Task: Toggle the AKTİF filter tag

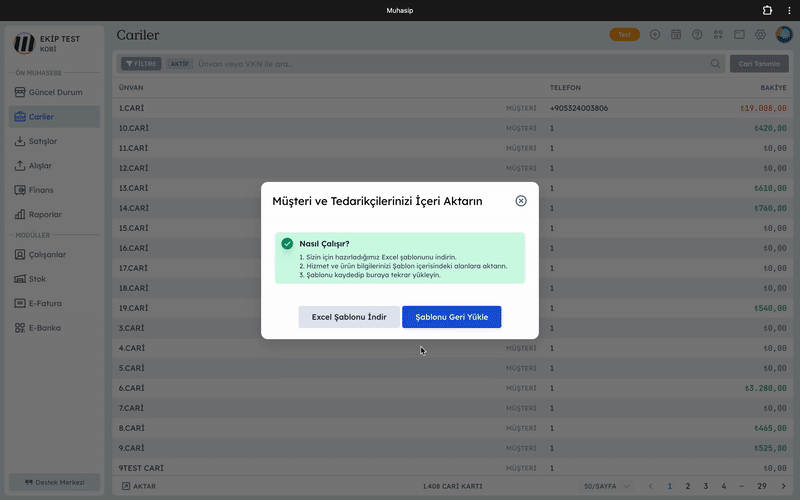Action: pyautogui.click(x=179, y=64)
